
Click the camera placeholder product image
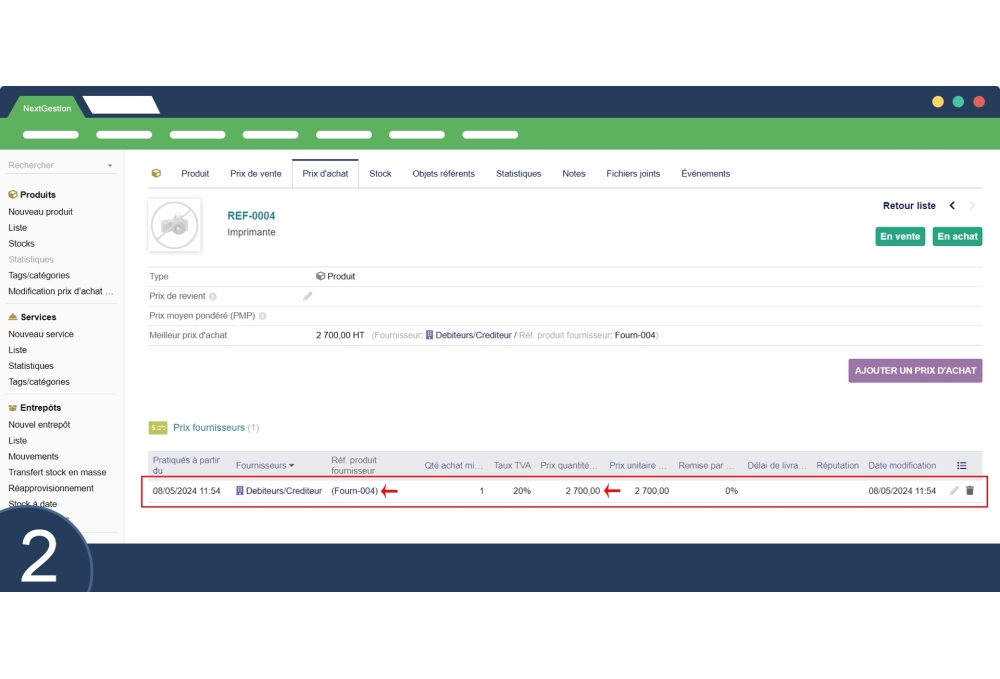pyautogui.click(x=175, y=224)
